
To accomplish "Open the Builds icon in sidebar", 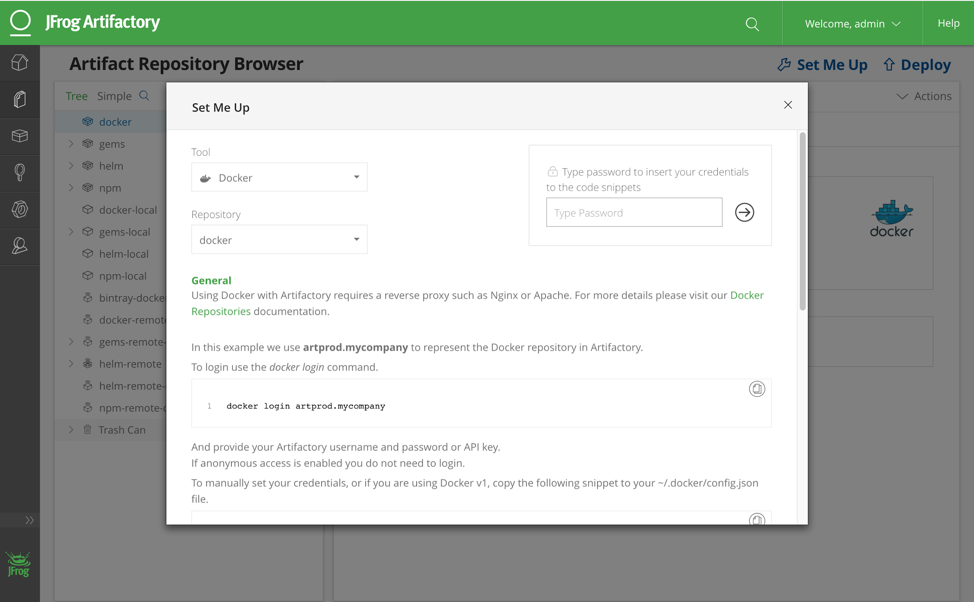I will (x=20, y=172).
